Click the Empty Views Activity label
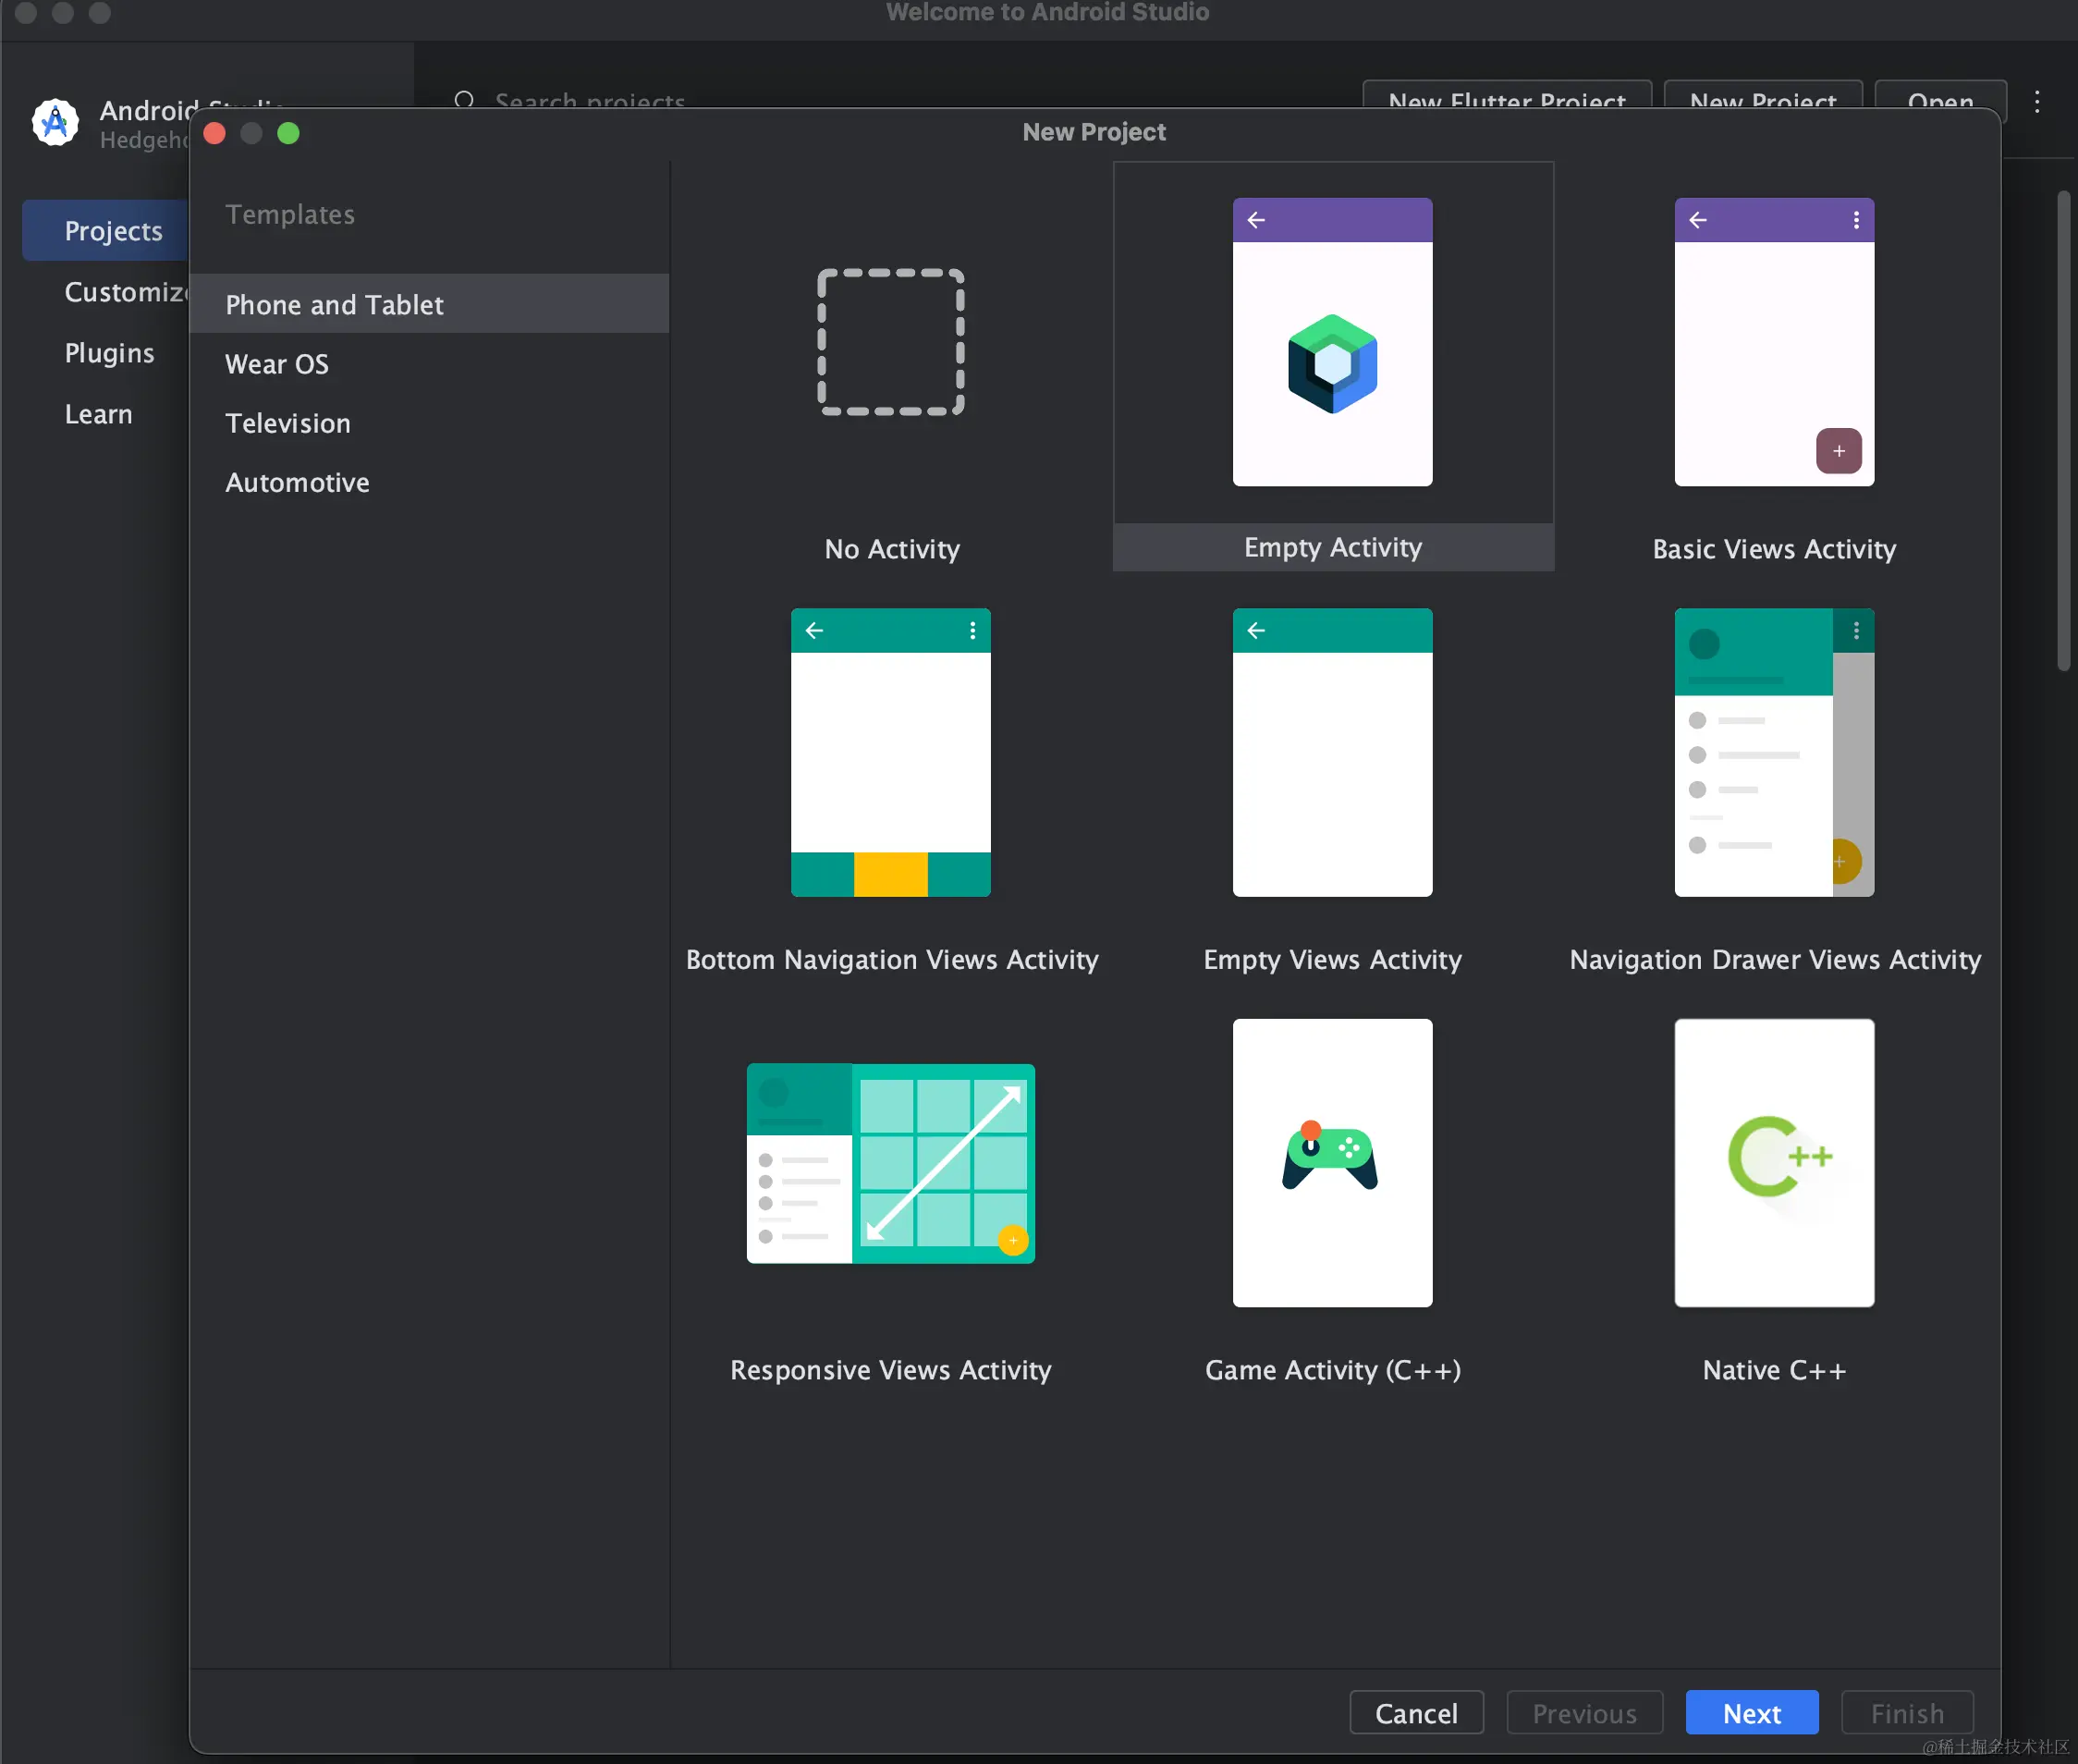2078x1764 pixels. point(1332,960)
